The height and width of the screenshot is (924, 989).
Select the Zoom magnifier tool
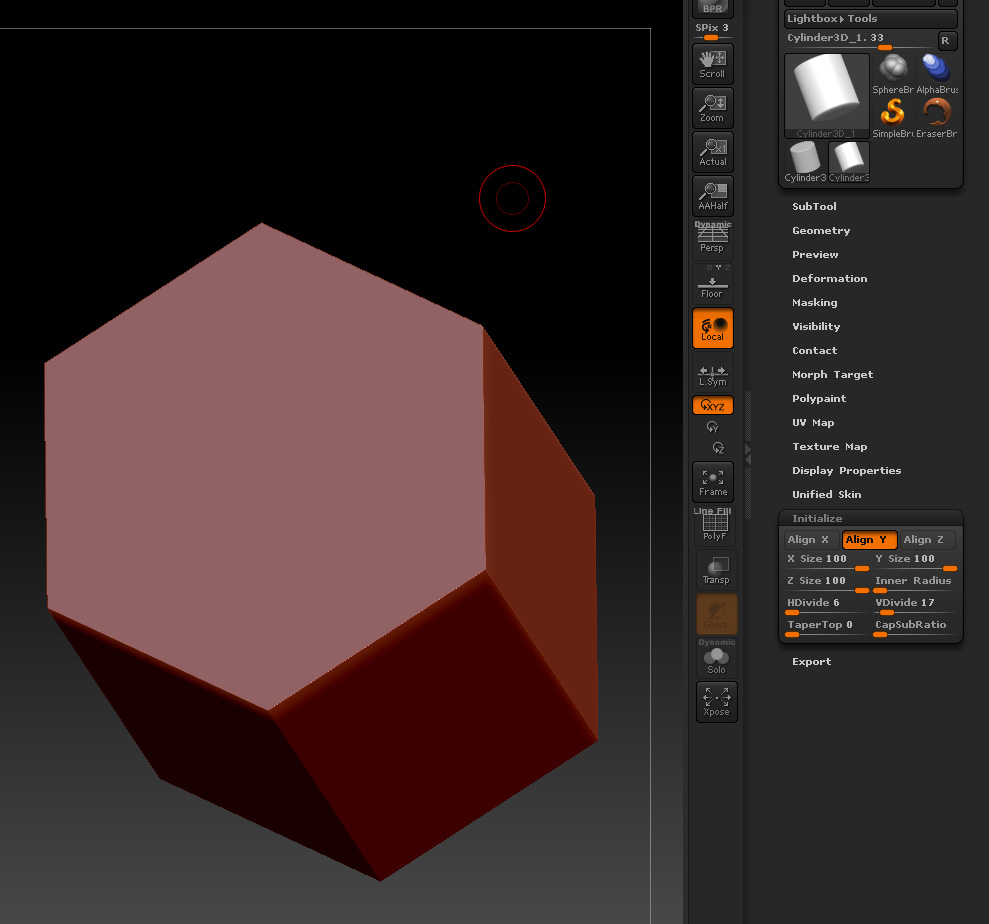point(712,107)
